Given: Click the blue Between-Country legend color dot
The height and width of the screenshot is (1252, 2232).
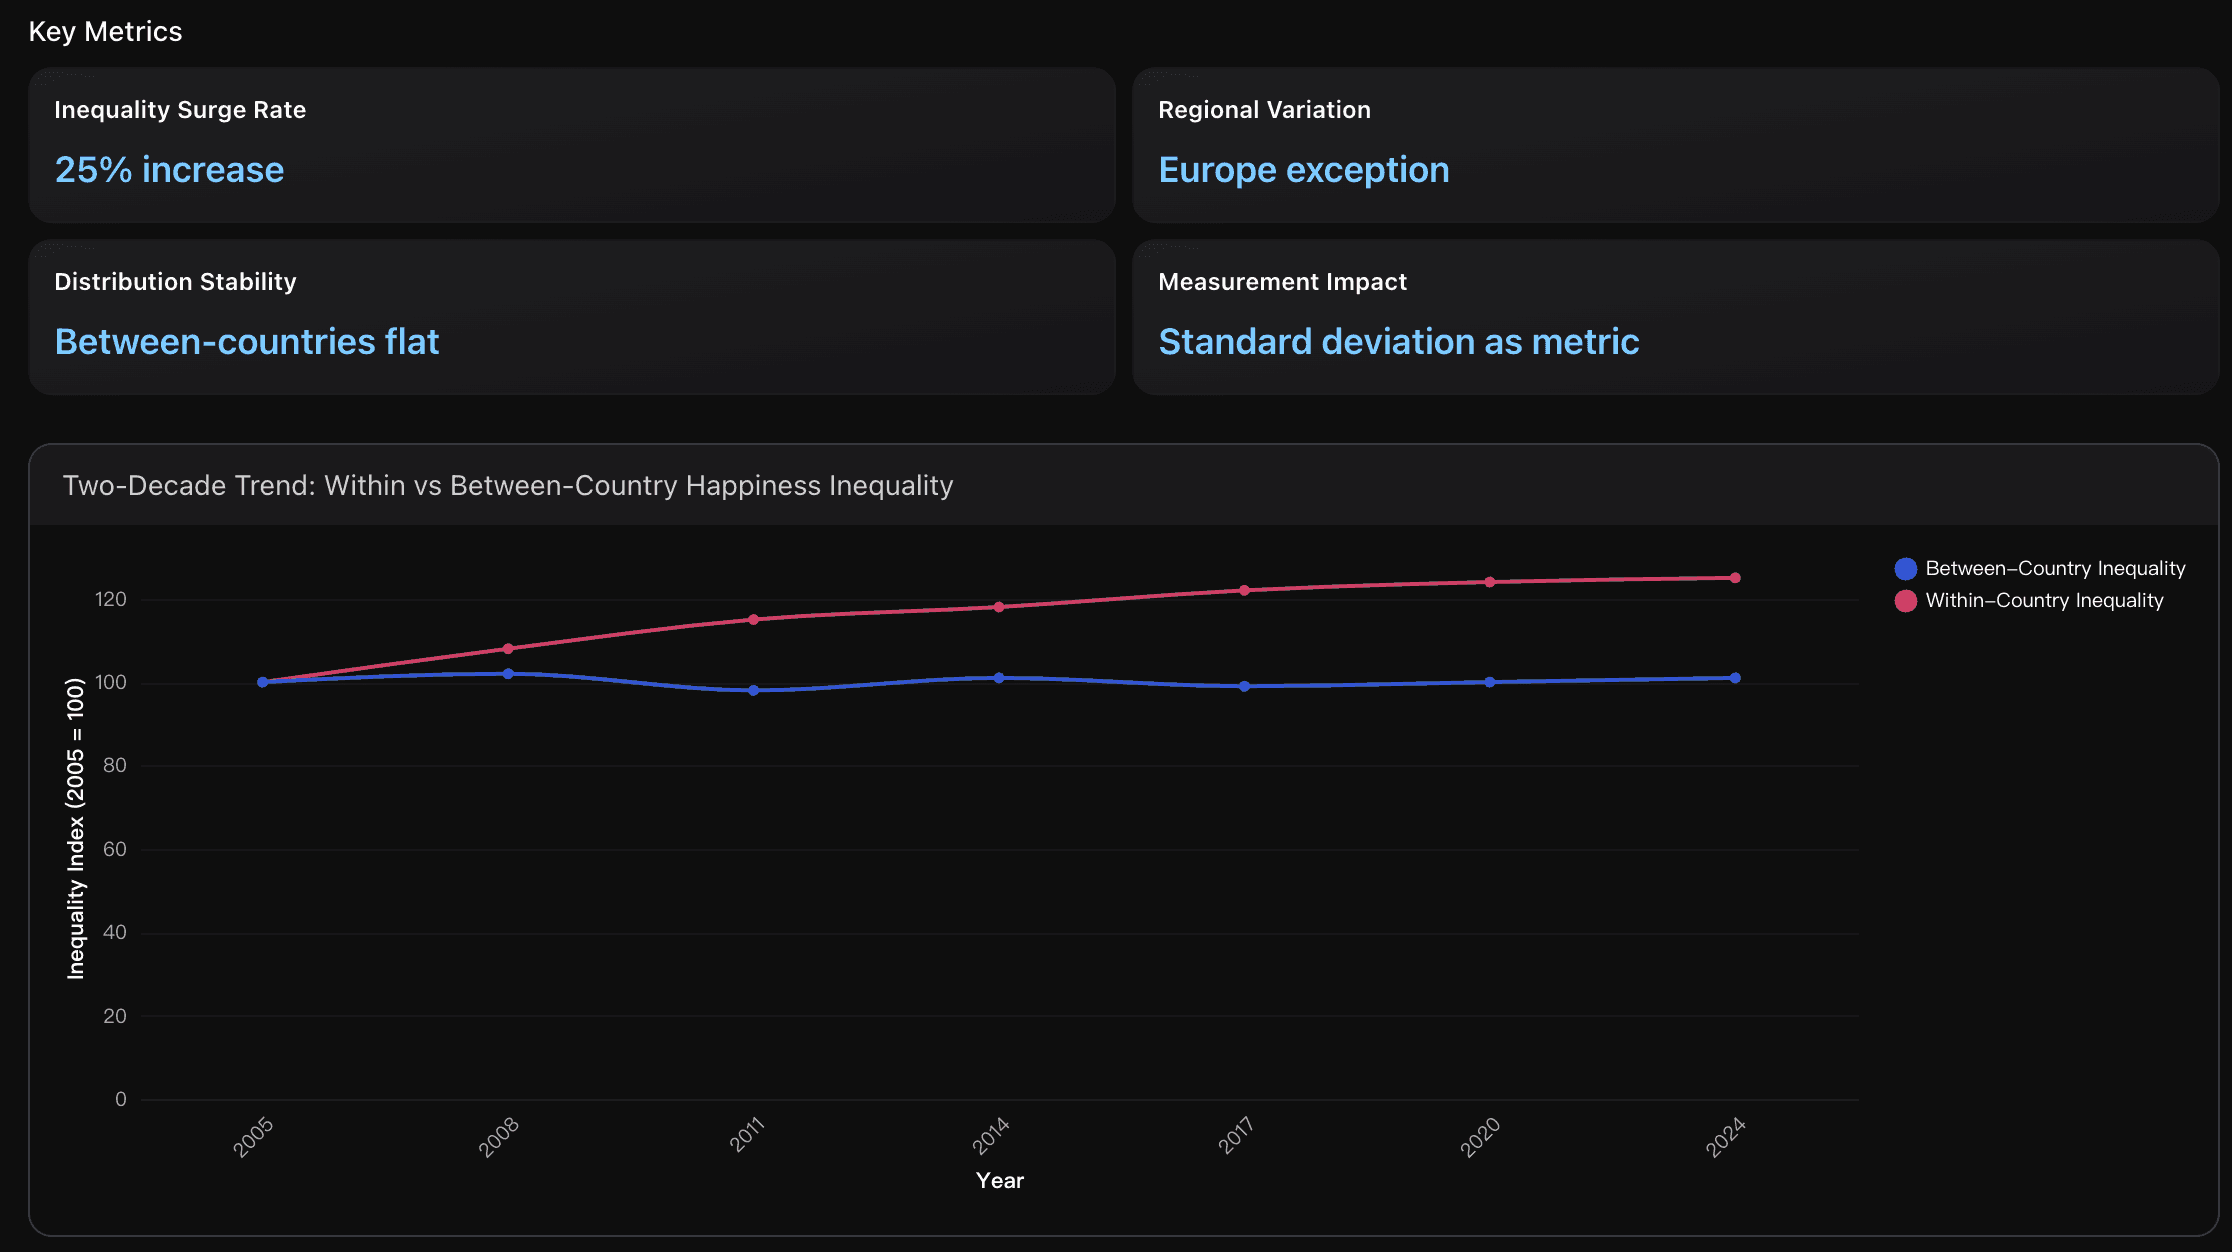Looking at the screenshot, I should (x=1905, y=569).
